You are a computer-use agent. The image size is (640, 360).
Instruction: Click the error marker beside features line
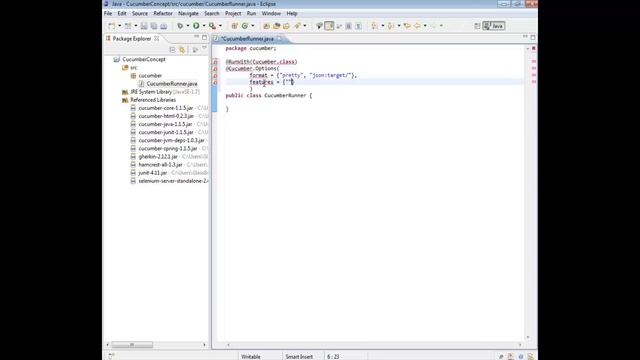[215, 82]
